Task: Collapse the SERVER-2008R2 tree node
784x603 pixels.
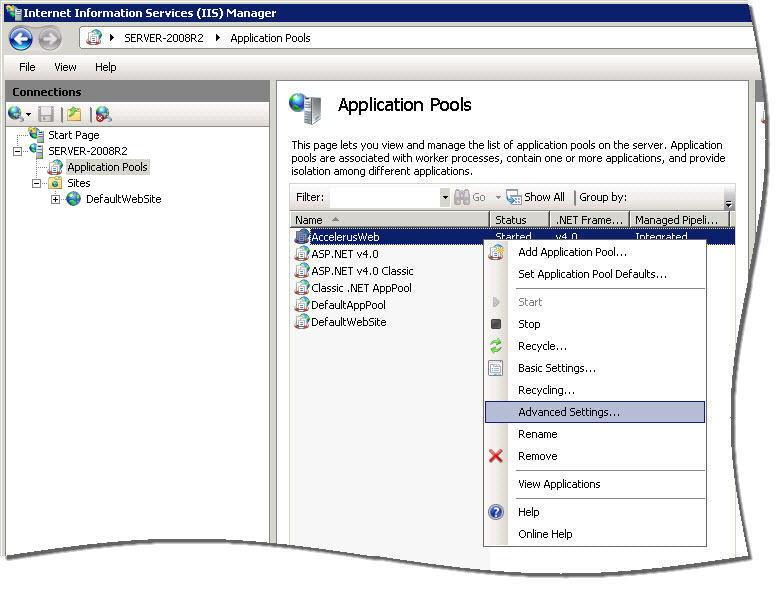Action: [18, 151]
